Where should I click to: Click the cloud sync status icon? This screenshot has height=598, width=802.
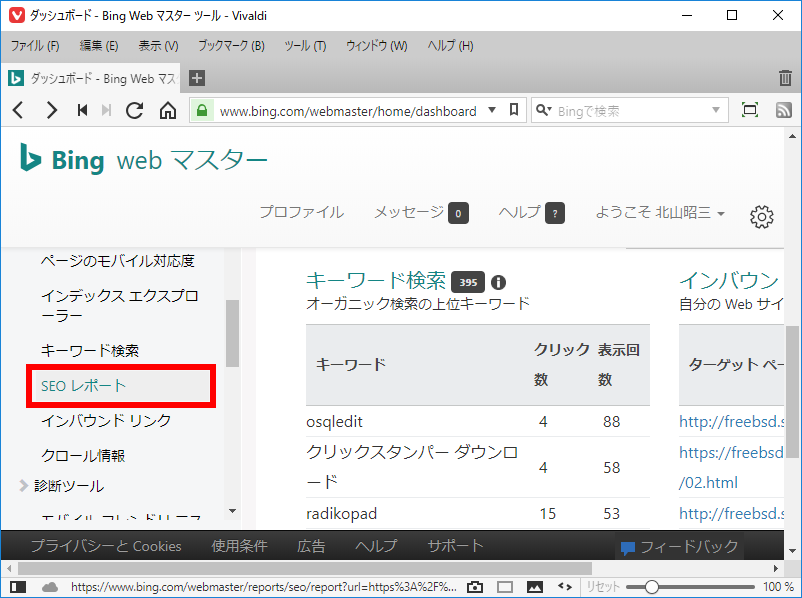50,587
